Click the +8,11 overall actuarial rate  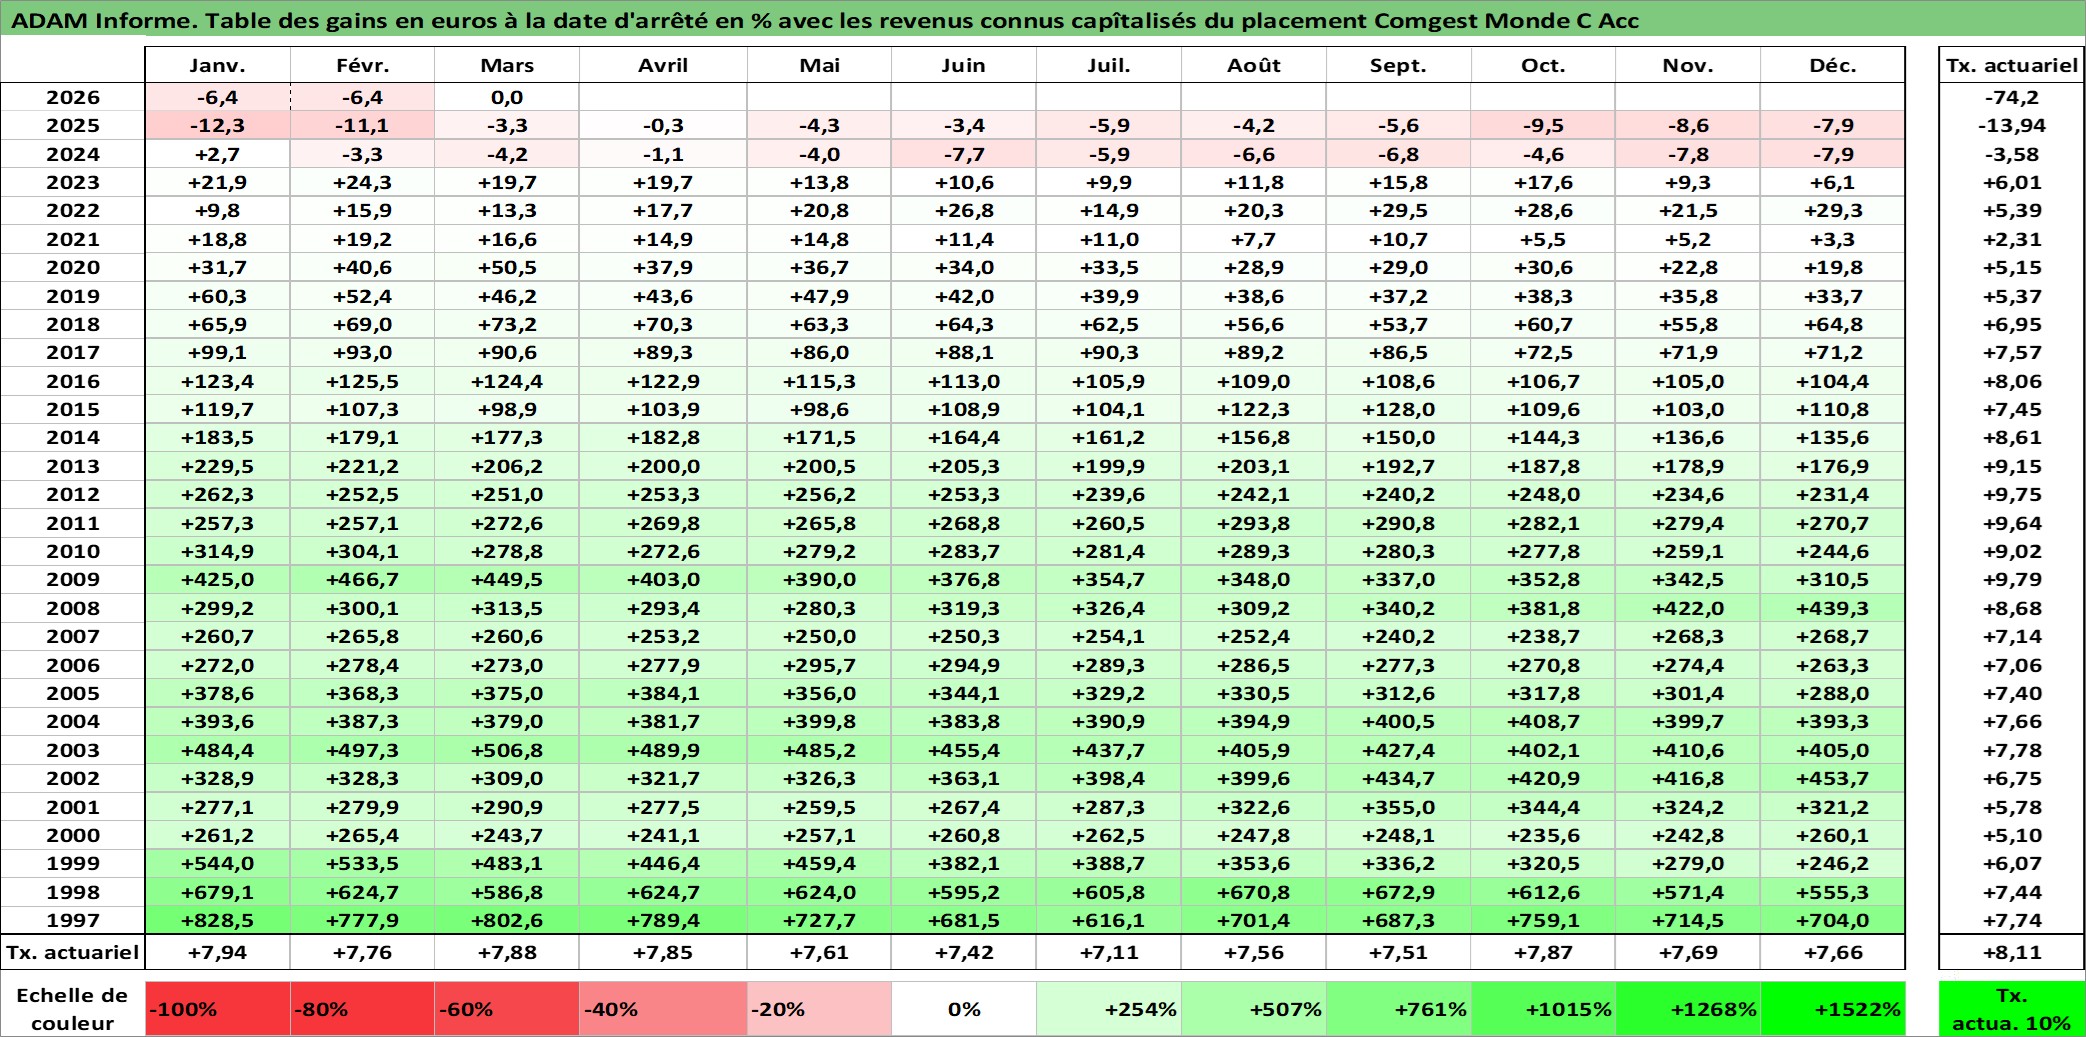click(2012, 952)
